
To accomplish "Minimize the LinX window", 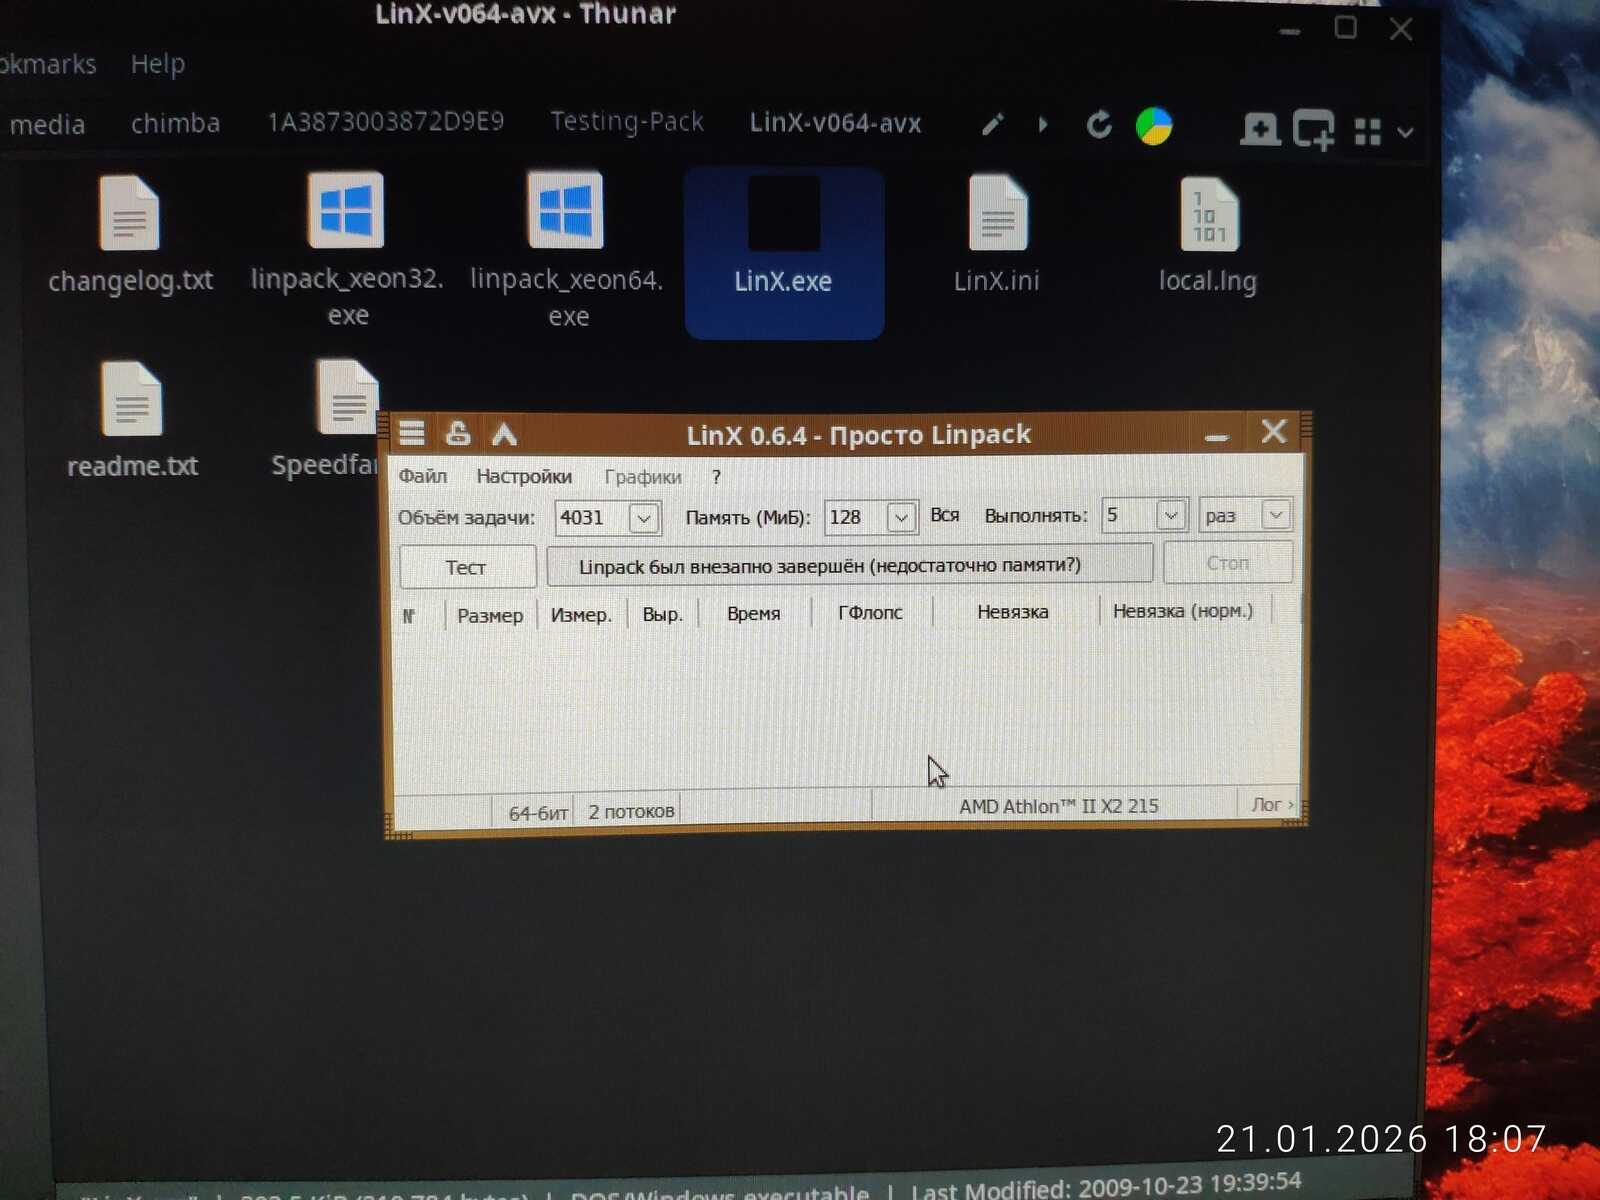I will 1216,437.
